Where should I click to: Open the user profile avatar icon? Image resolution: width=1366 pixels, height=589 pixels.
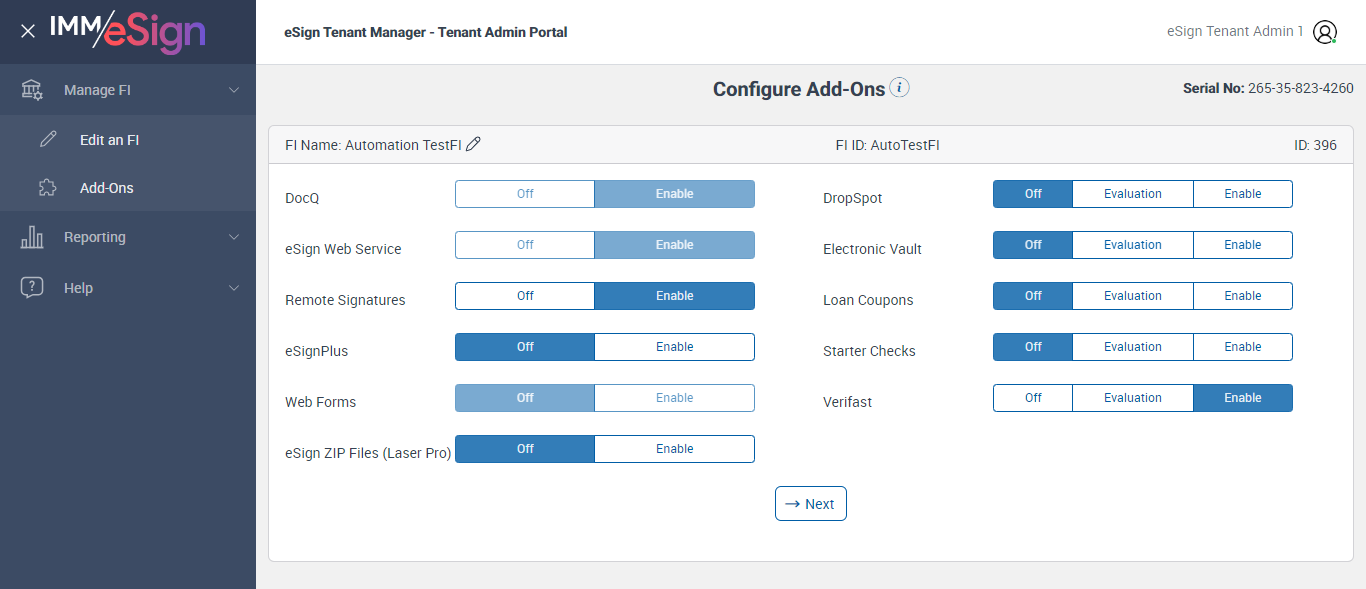click(x=1325, y=32)
